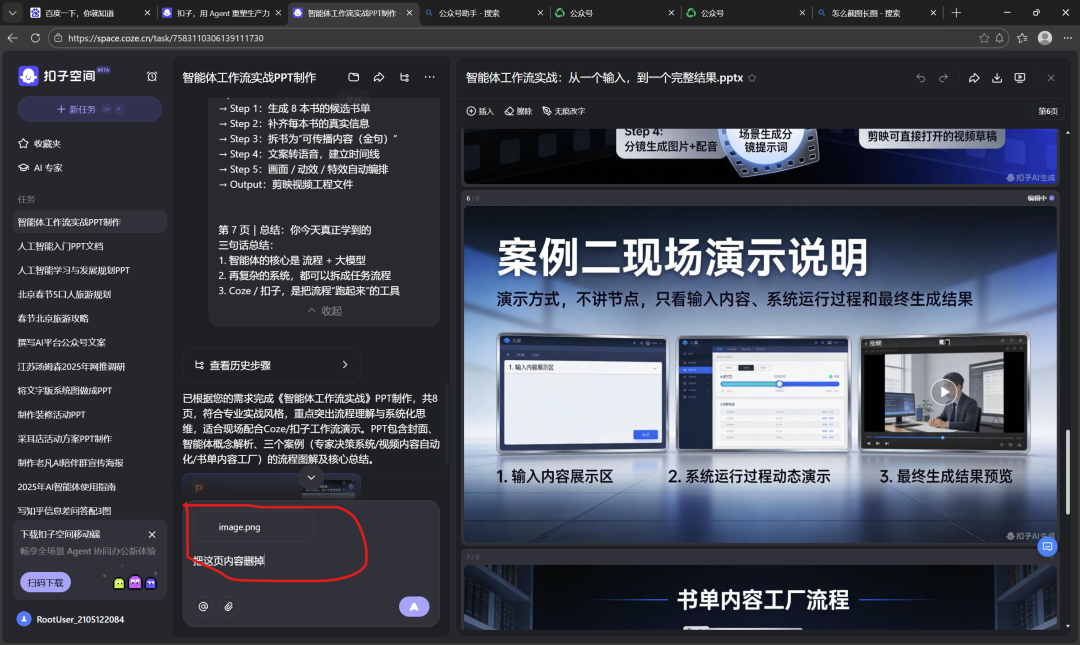
Task: Click image.png attachment chip
Action: (x=253, y=527)
